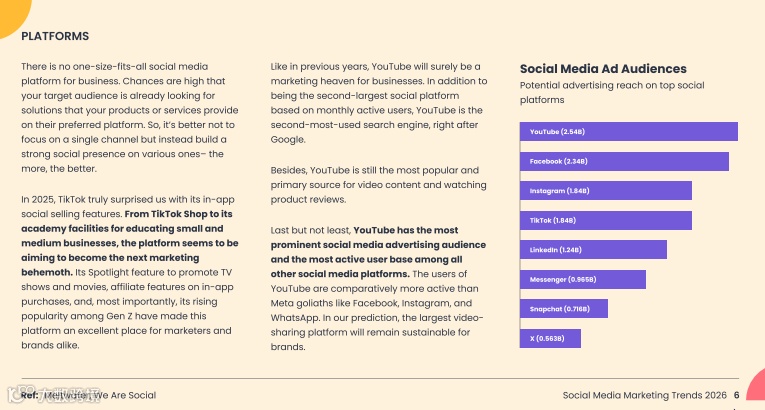The image size is (765, 410).
Task: Click the Social Media Ad Audiences title
Action: point(603,69)
